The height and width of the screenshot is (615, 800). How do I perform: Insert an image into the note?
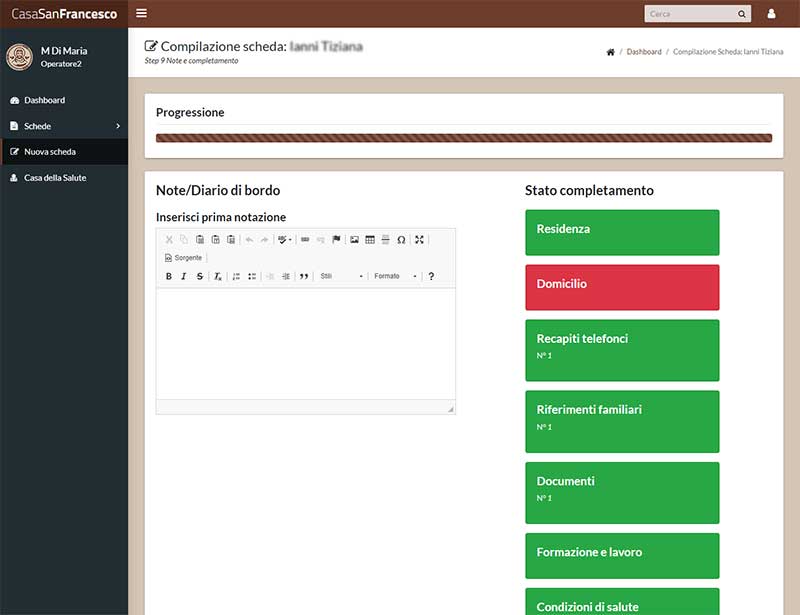point(354,239)
